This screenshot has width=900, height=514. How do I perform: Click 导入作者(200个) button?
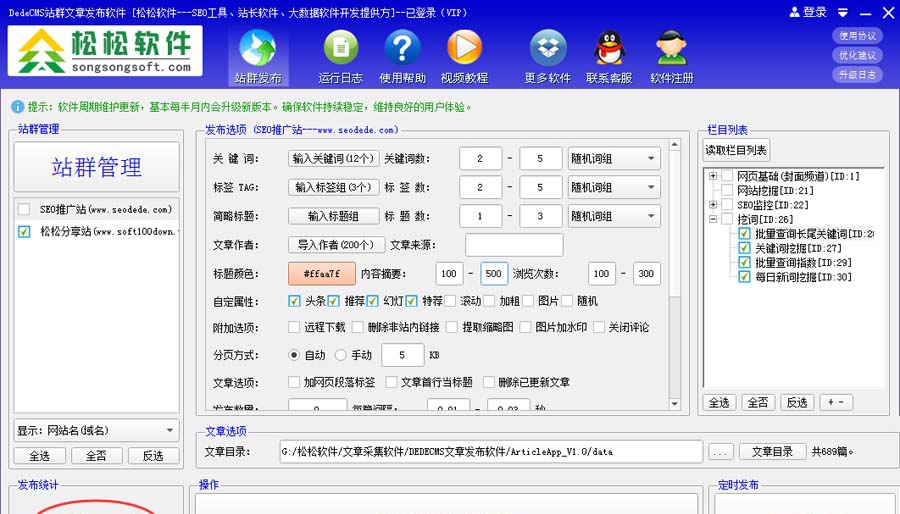[336, 245]
